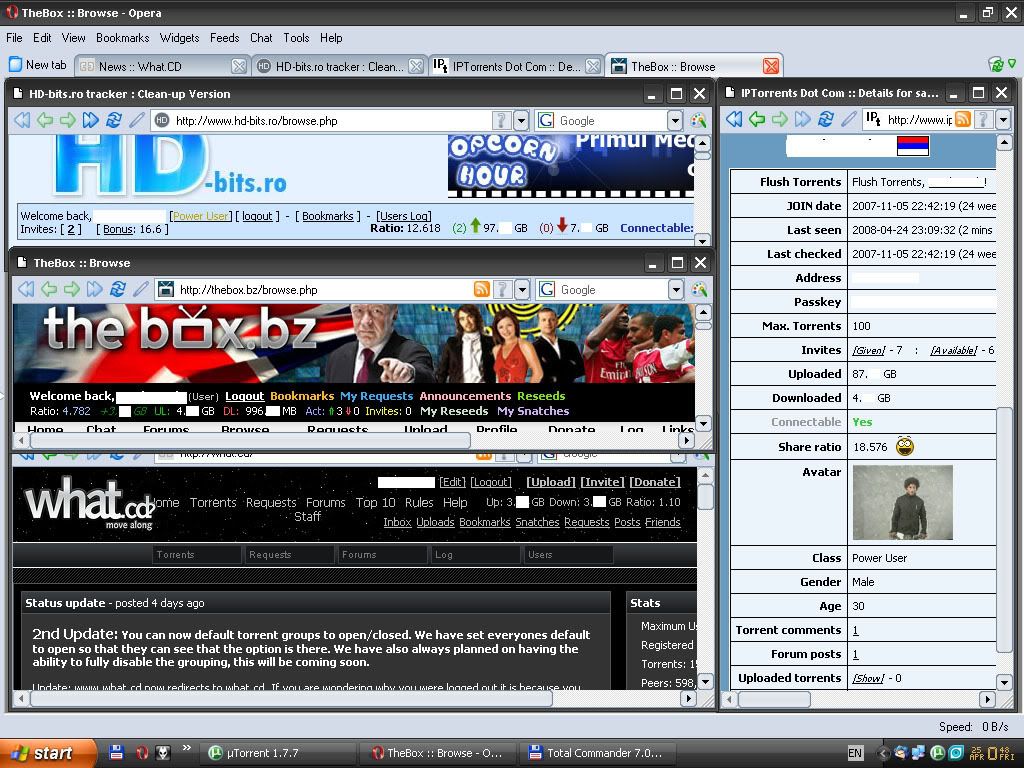The image size is (1024, 768).
Task: Open the Widgets menu
Action: pos(180,38)
